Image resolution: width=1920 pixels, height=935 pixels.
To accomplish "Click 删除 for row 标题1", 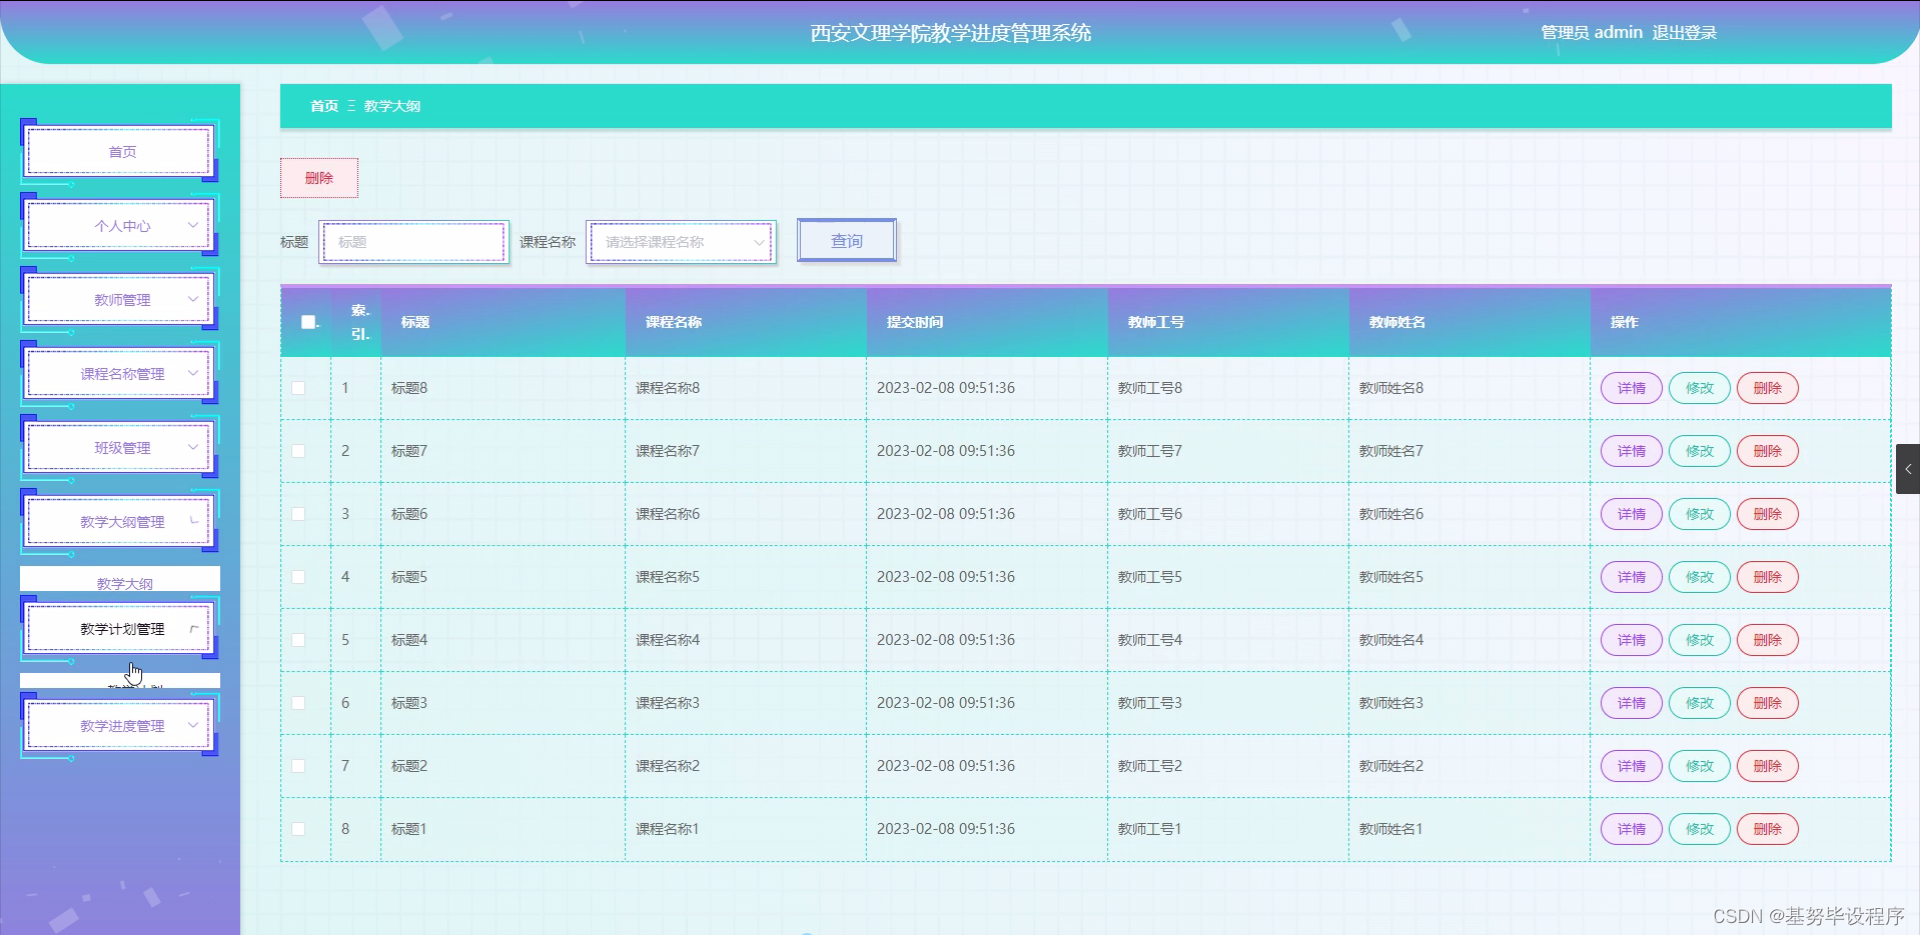I will tap(1767, 829).
